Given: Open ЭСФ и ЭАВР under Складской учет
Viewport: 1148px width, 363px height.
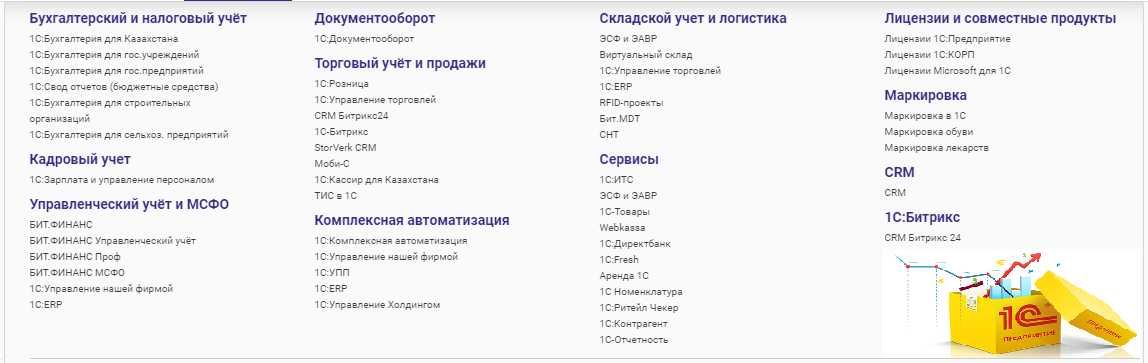Looking at the screenshot, I should point(628,39).
